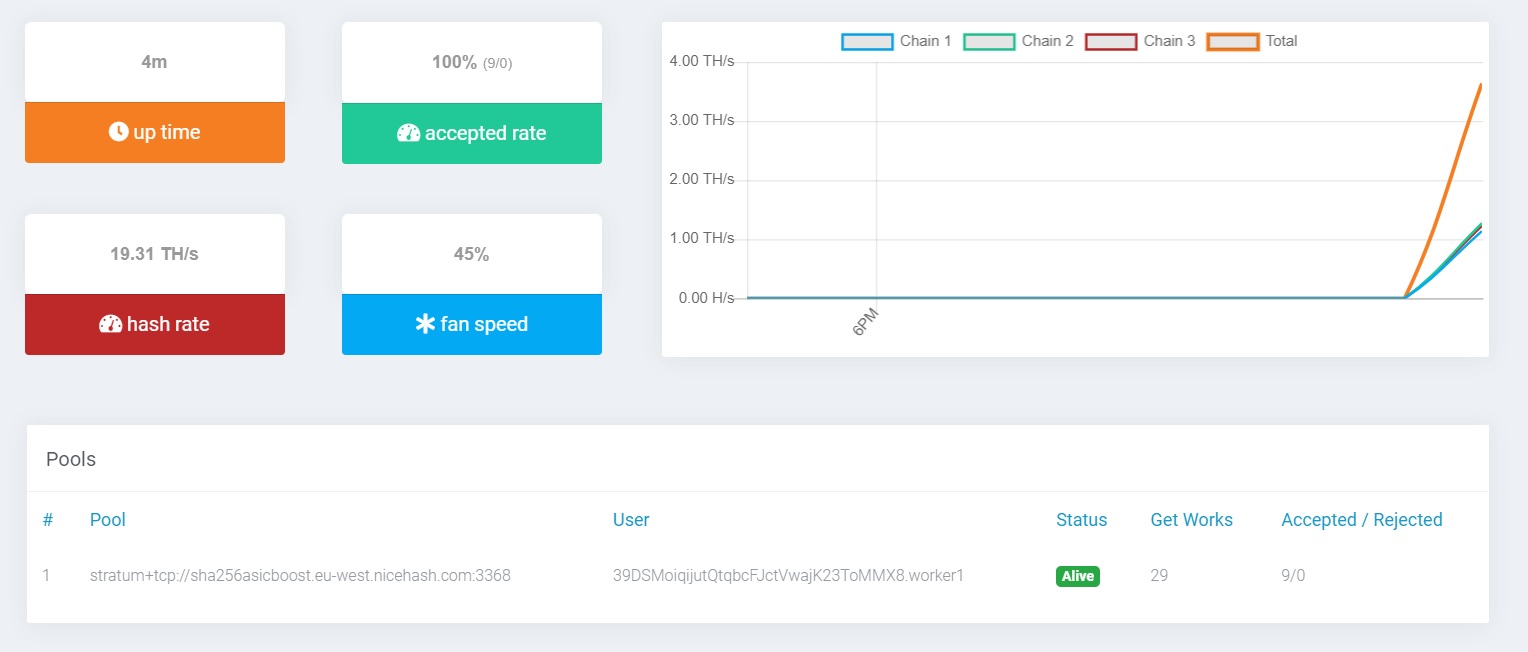This screenshot has height=652, width=1528.
Task: Click the gauge icon beside hash rate
Action: point(110,324)
